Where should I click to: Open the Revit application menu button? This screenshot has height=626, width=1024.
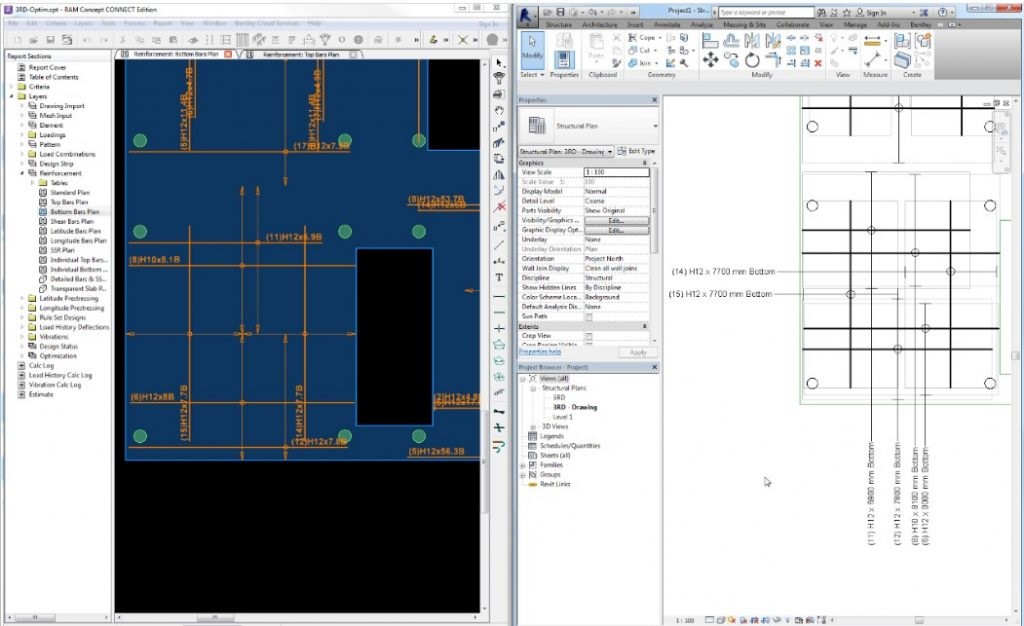click(x=526, y=16)
